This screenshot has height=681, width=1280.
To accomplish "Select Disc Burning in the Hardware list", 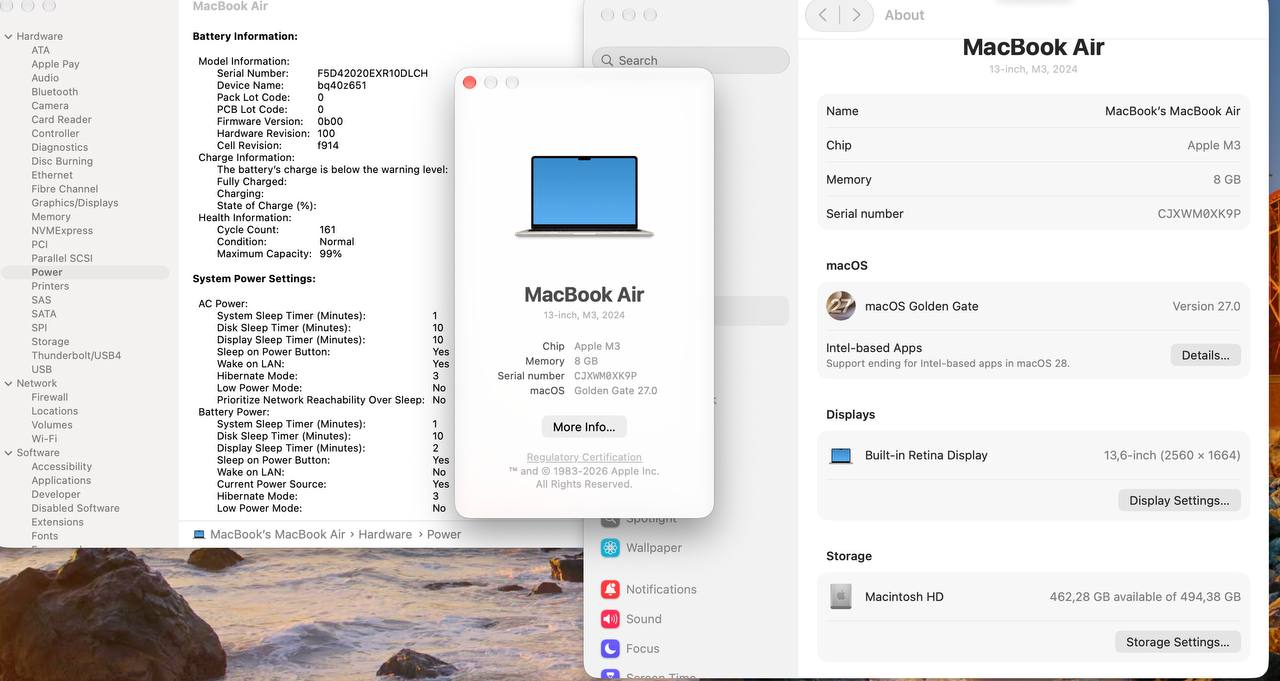I will (62, 161).
